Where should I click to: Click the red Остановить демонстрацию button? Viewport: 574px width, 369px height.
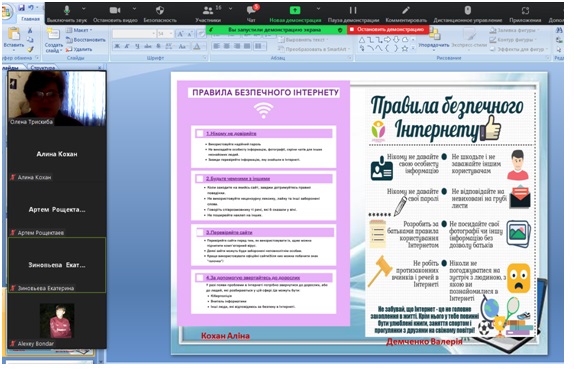[387, 30]
